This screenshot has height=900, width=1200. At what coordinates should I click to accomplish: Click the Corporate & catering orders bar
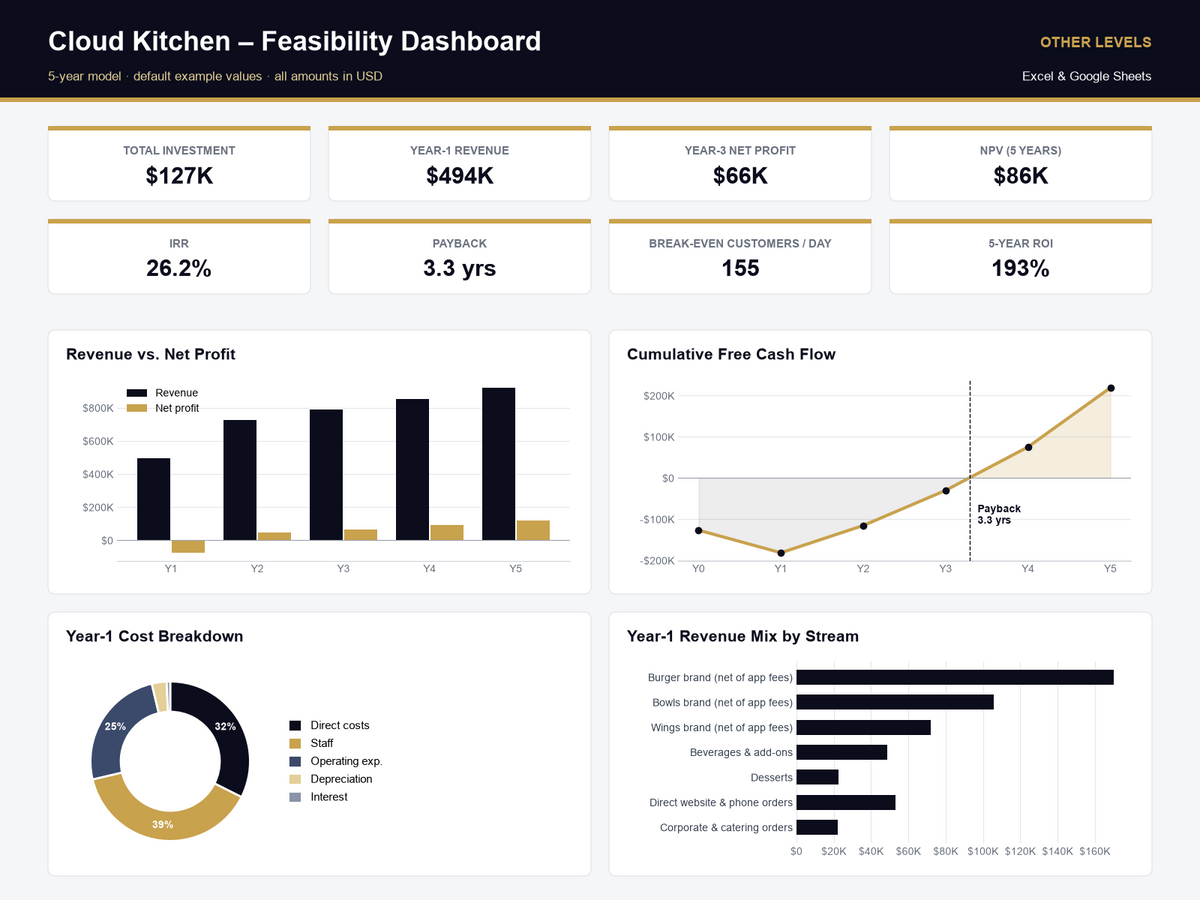tap(817, 827)
